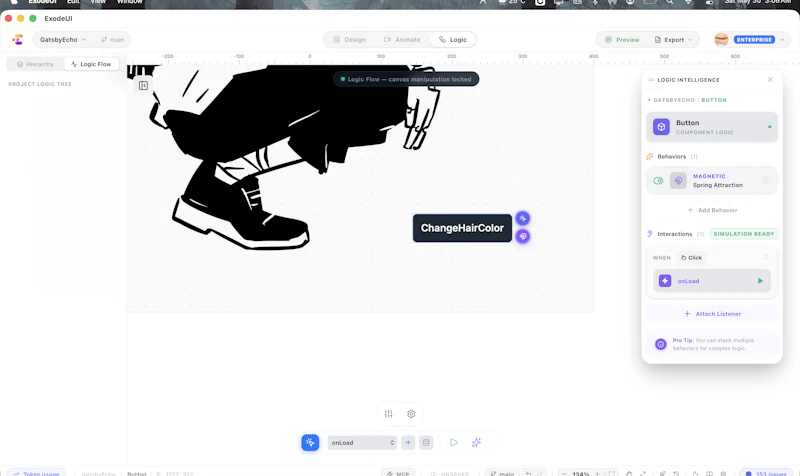Zoom out with minus in status bar
The width and height of the screenshot is (800, 476).
564,473
